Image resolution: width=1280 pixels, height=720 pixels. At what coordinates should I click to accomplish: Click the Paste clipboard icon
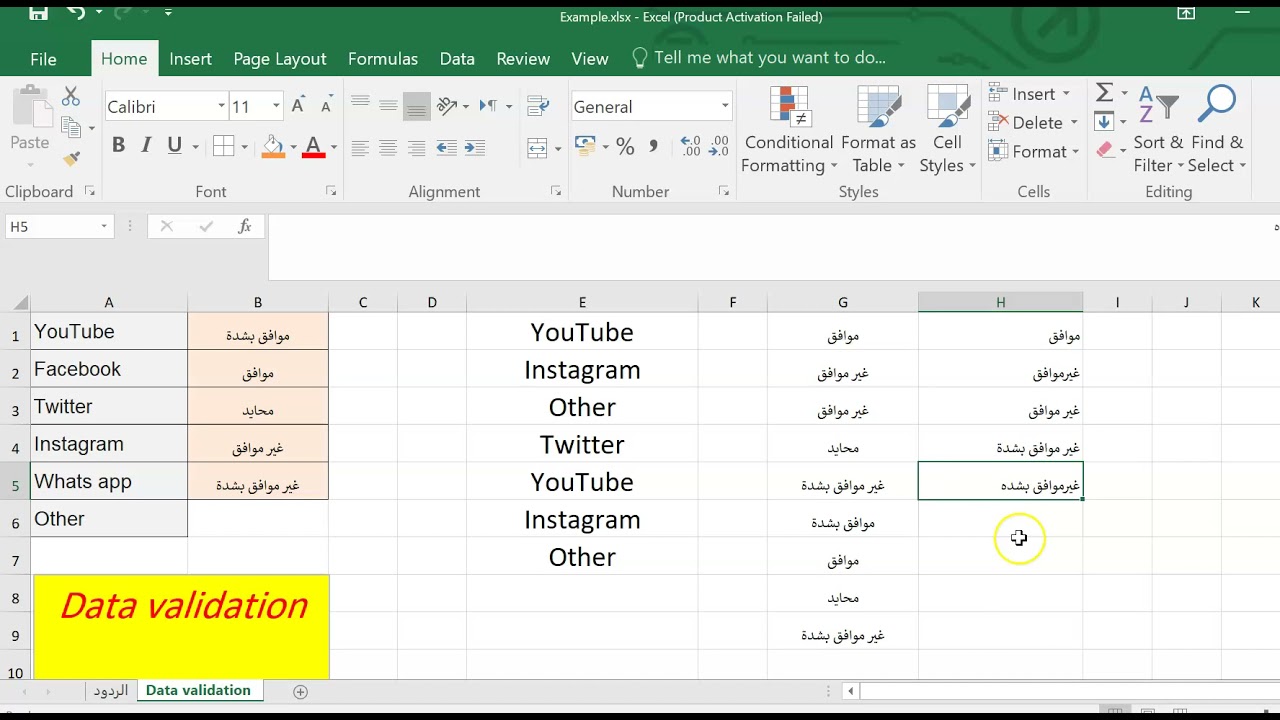point(30,109)
